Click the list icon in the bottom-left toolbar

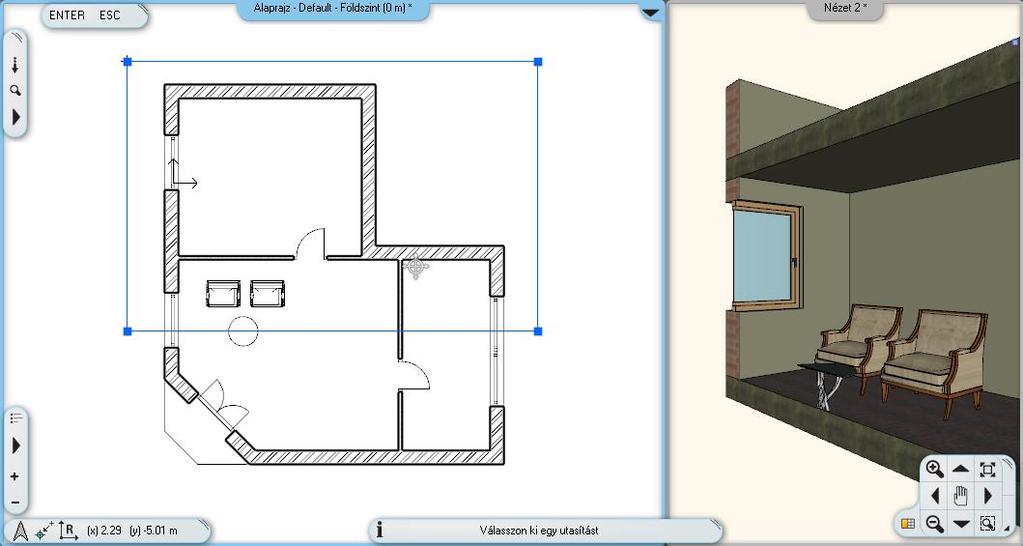[x=15, y=418]
